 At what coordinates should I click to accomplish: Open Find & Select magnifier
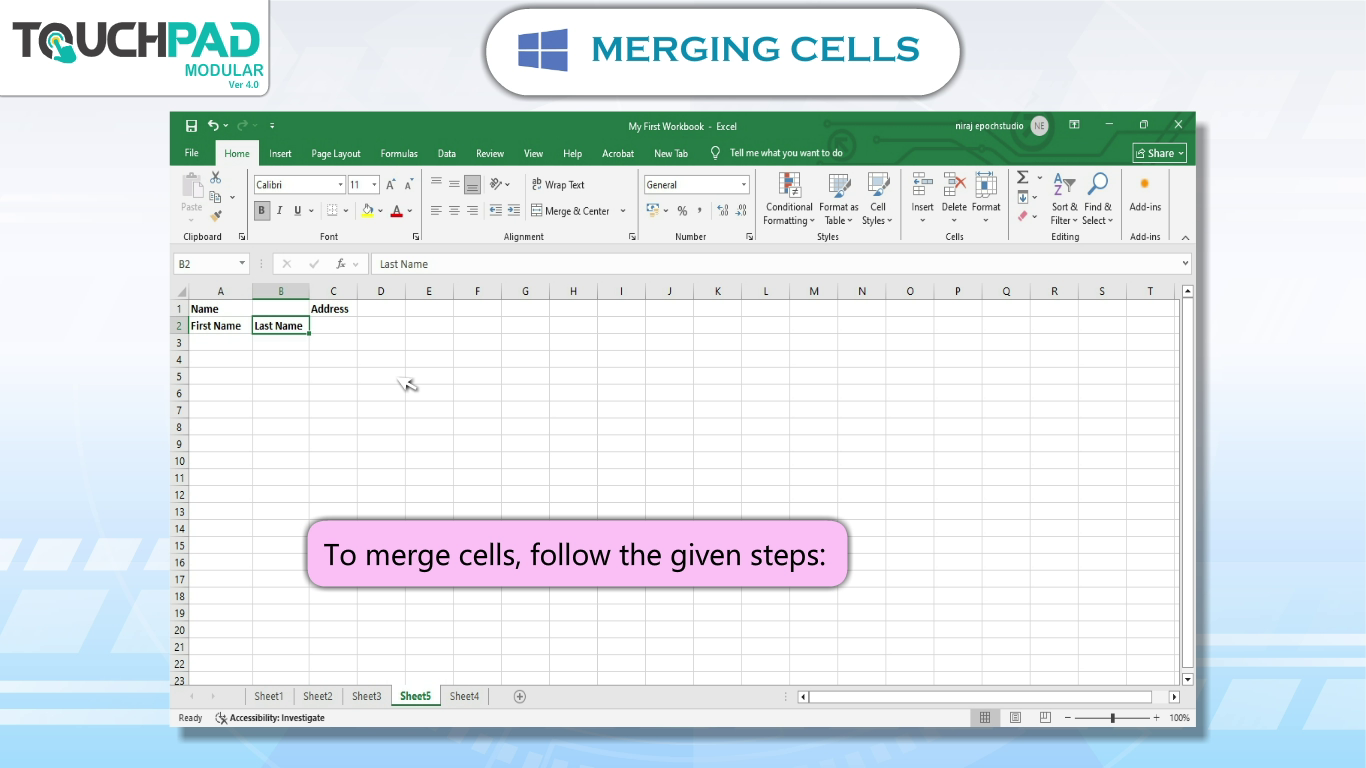pos(1096,185)
